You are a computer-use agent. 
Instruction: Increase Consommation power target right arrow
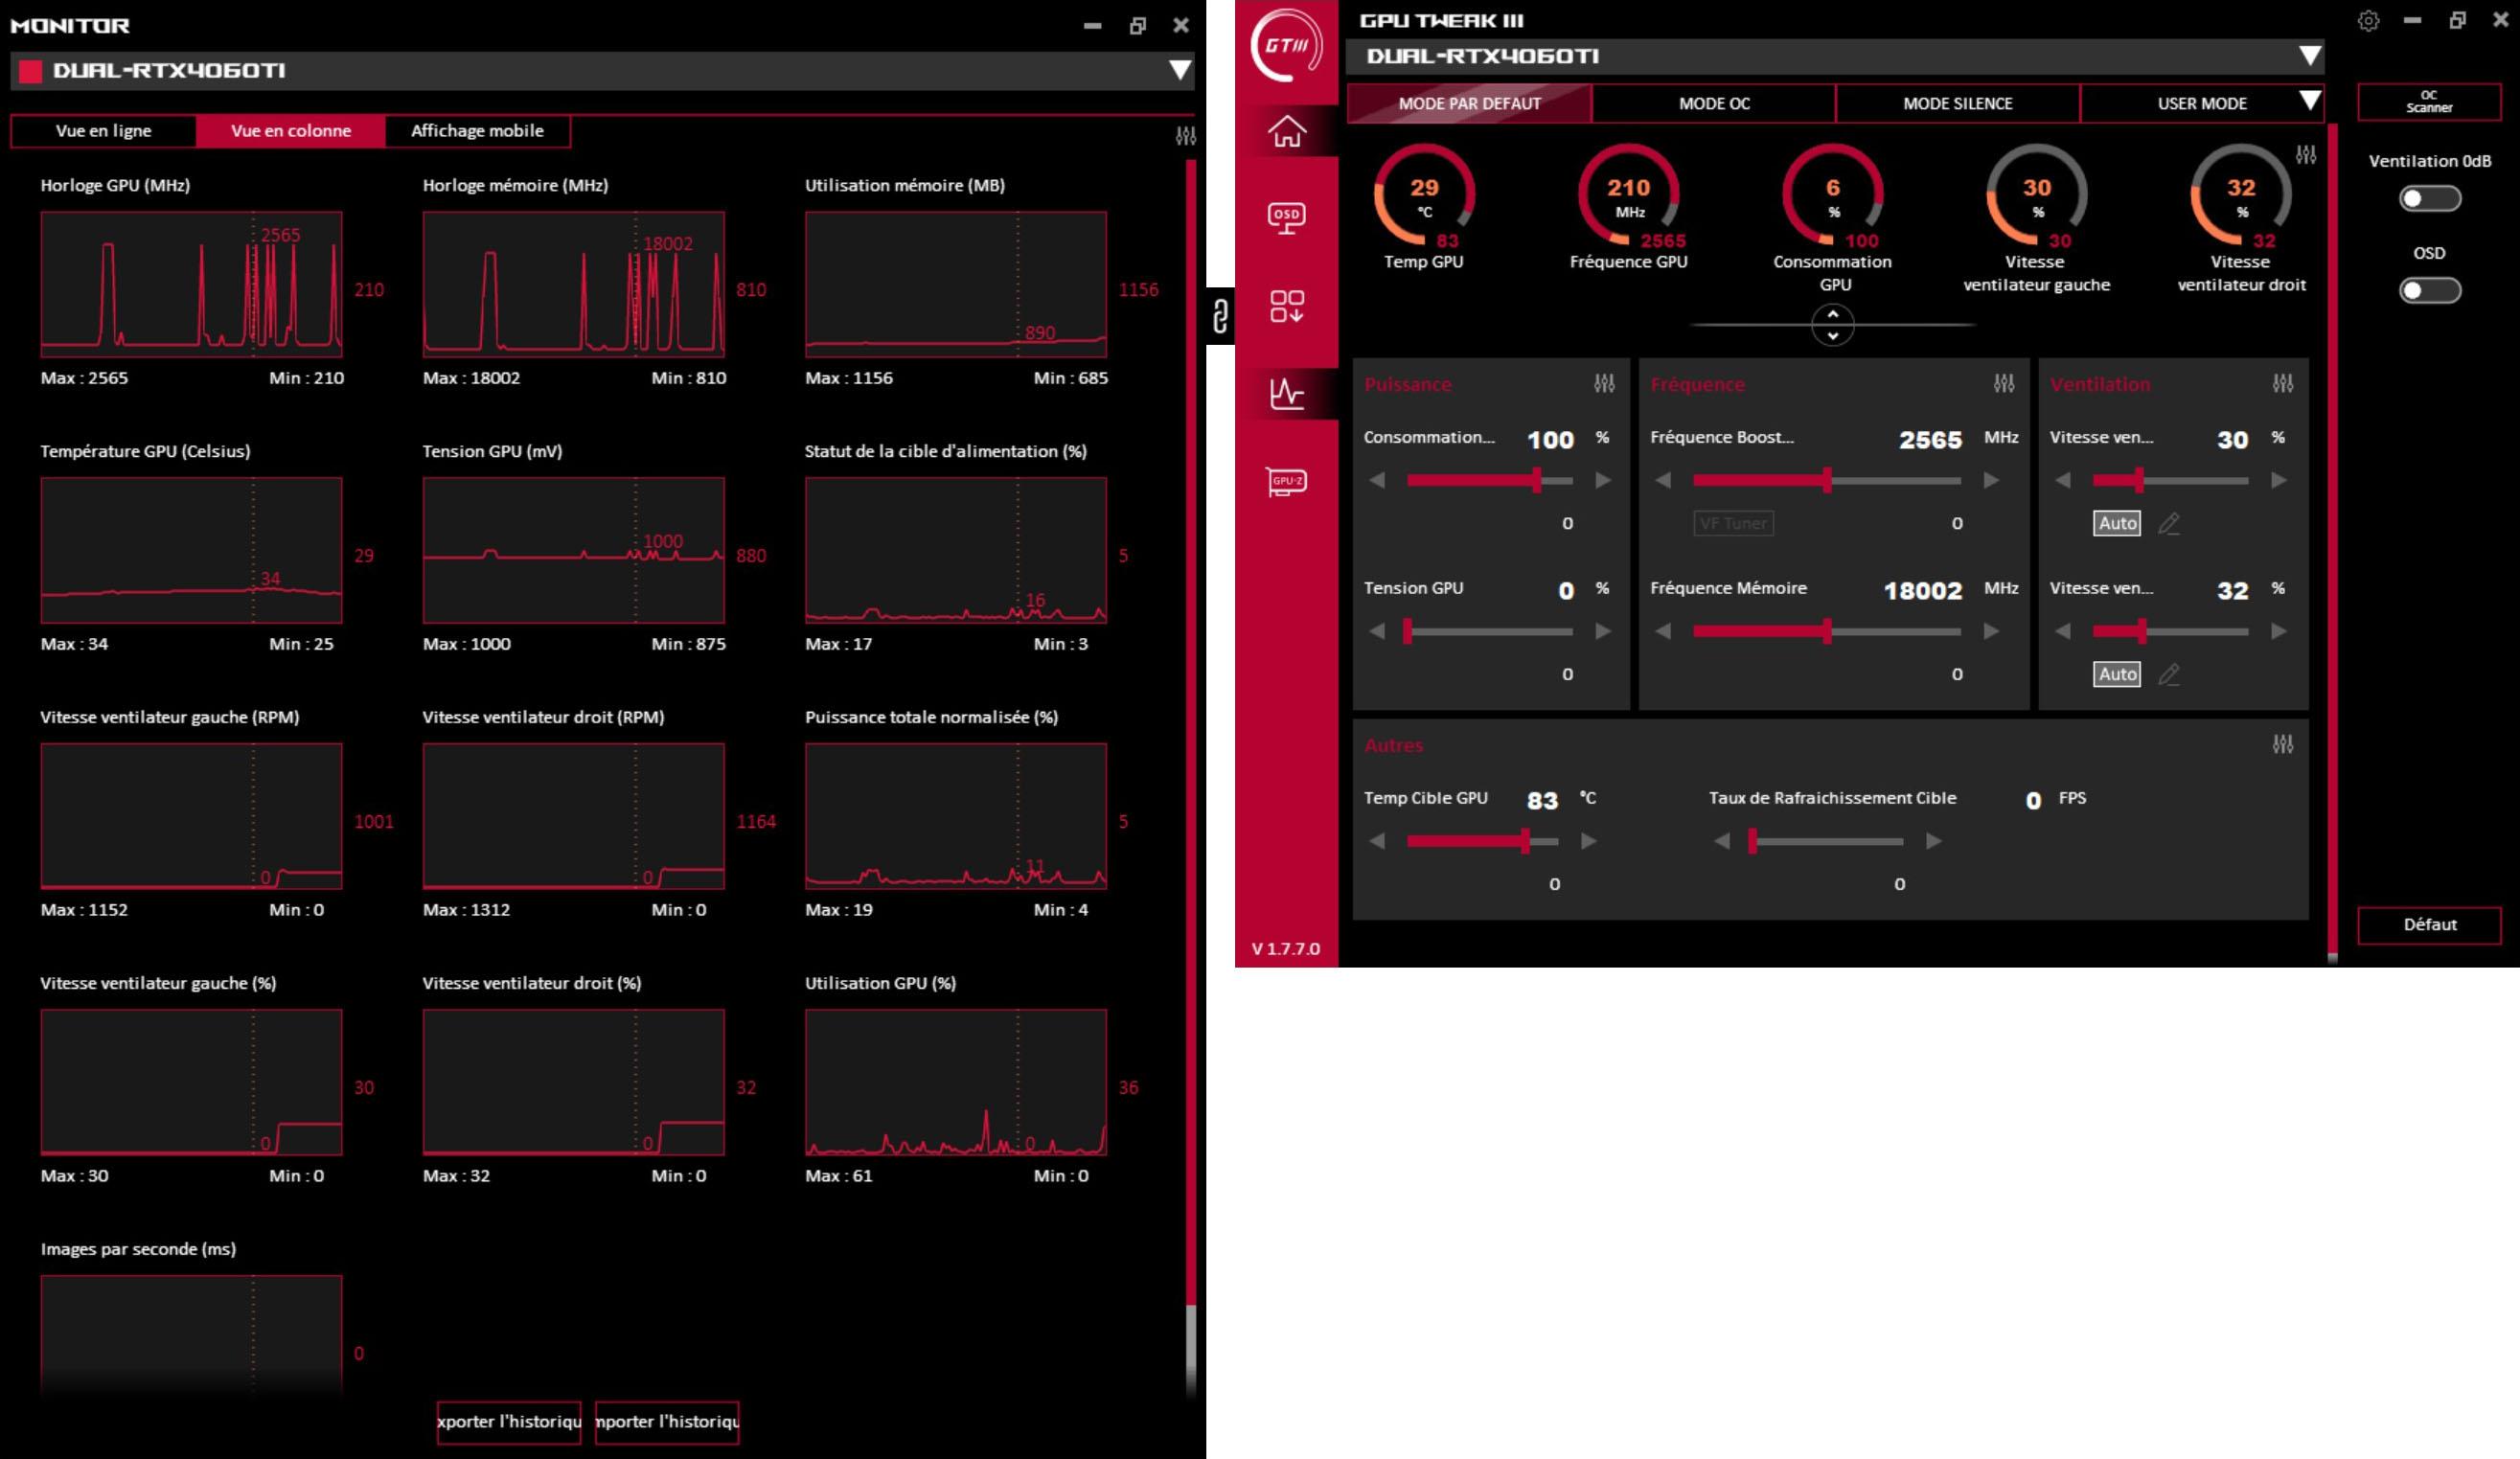coord(1603,480)
